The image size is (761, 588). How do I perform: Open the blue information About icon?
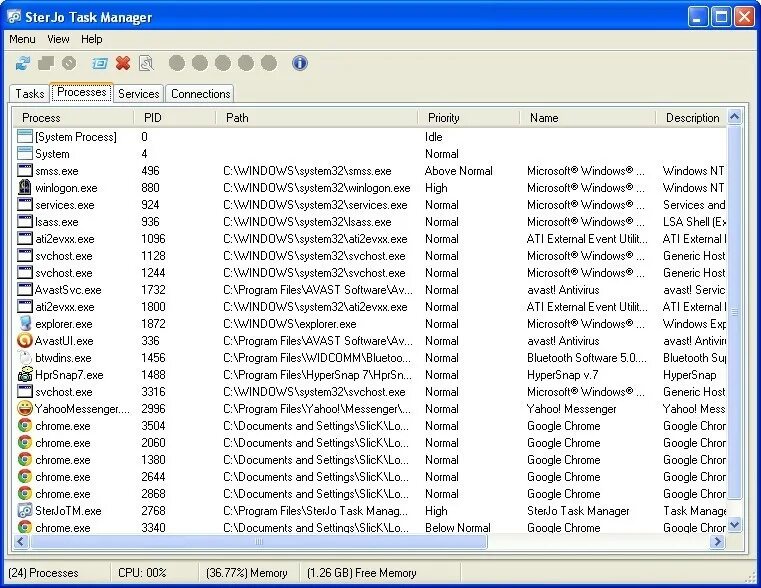point(300,63)
